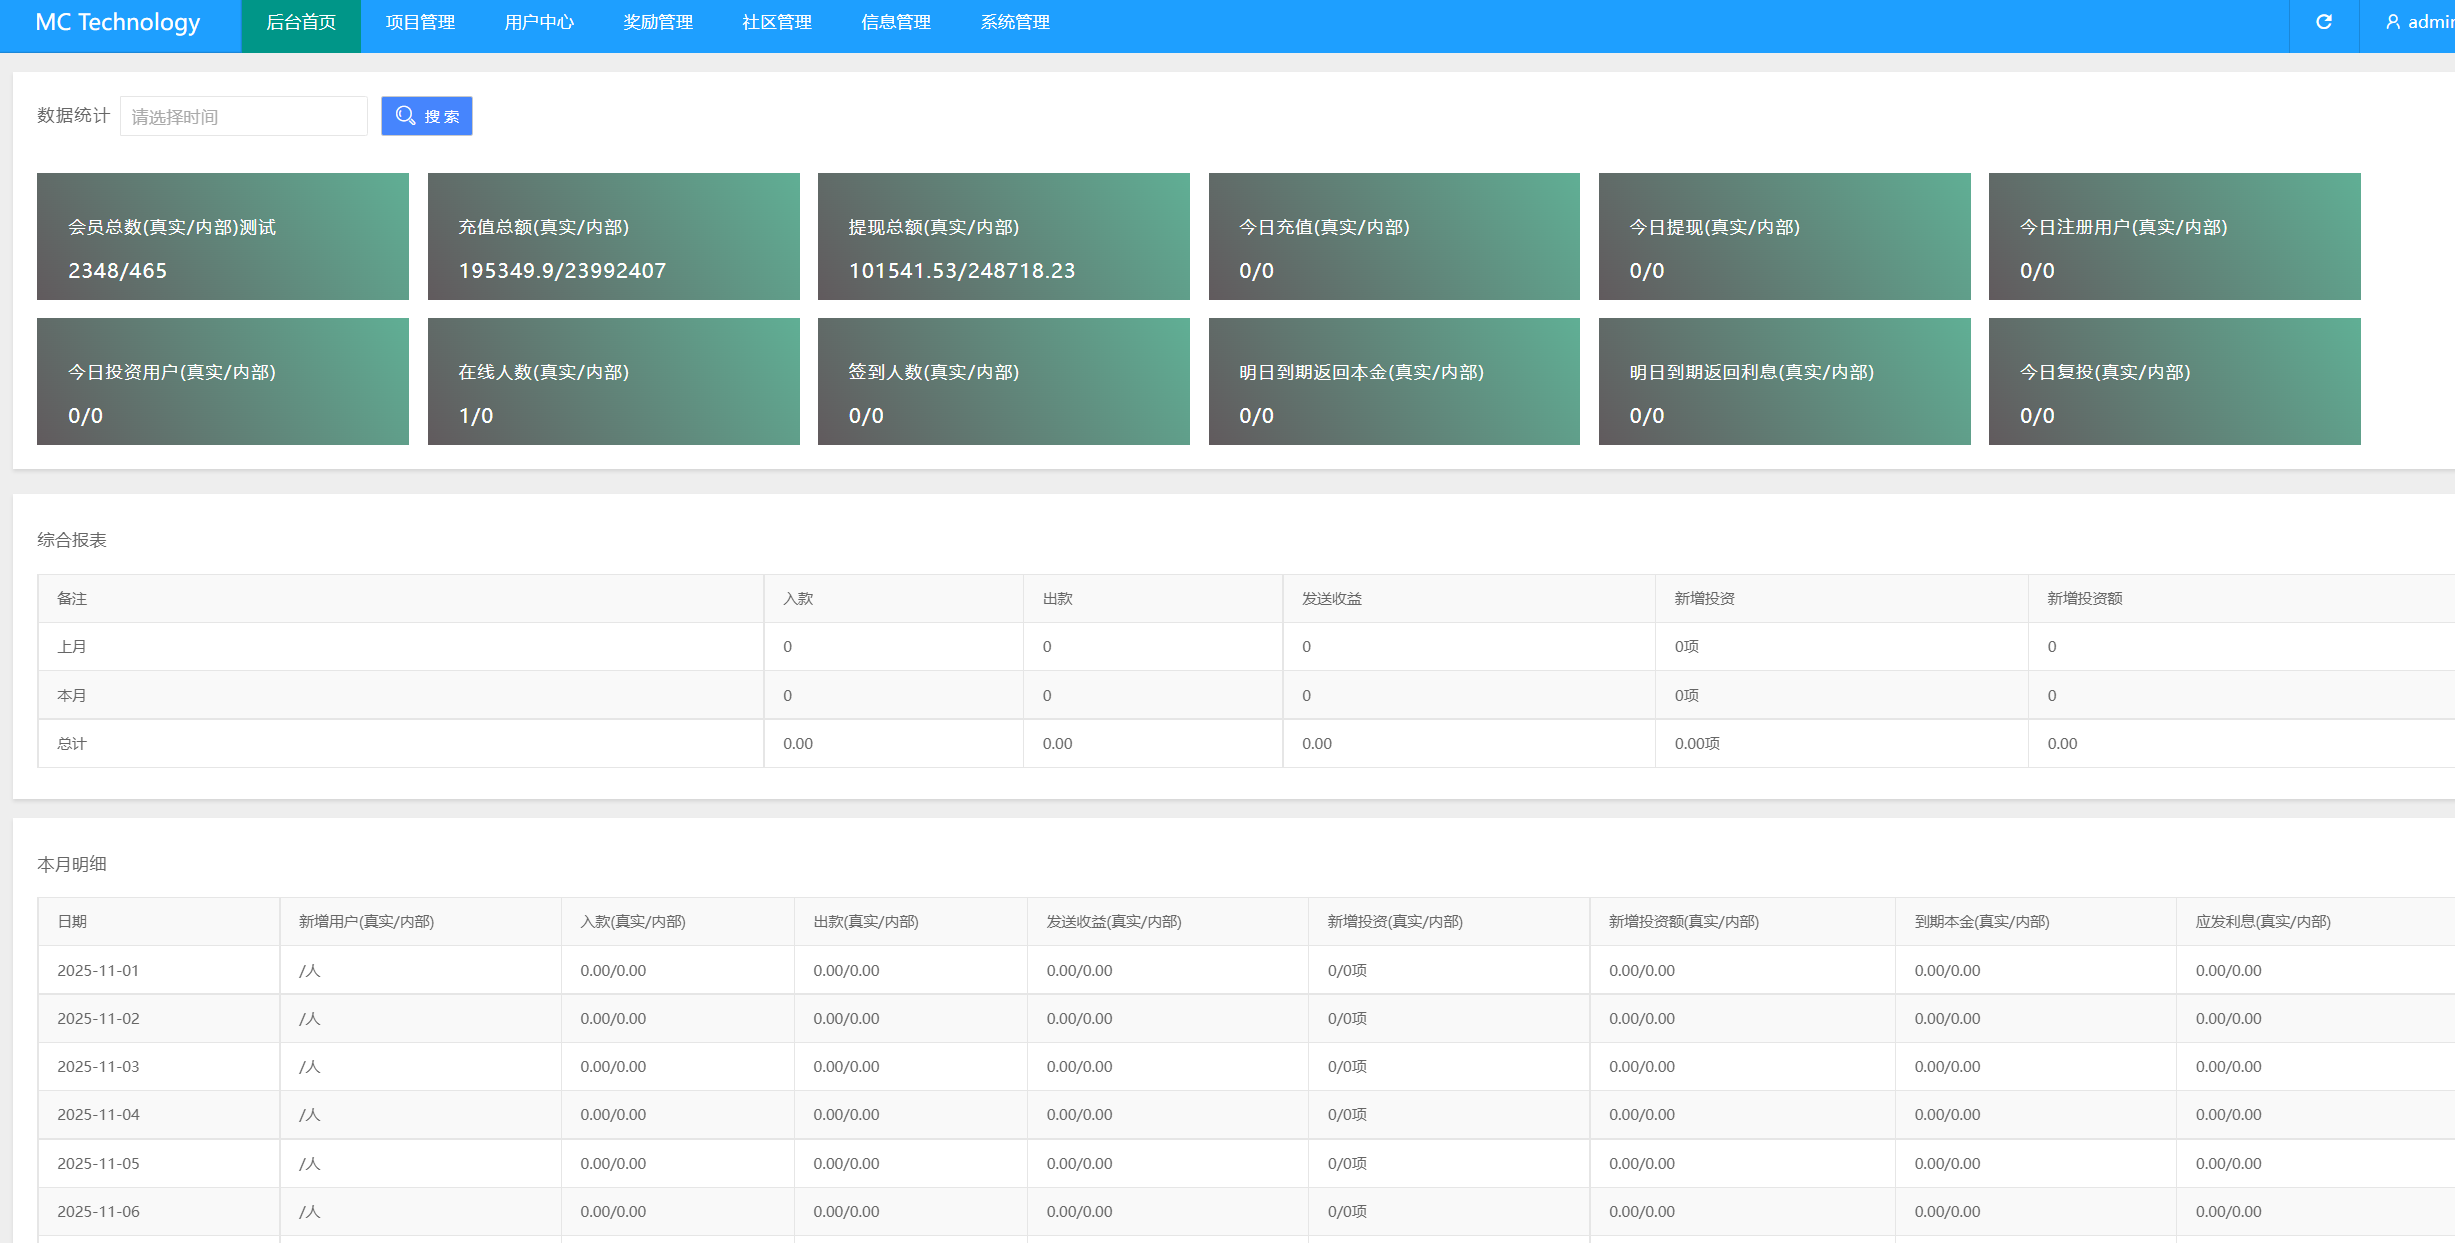The image size is (2455, 1243).
Task: Open the 信息管理 menu
Action: click(896, 23)
